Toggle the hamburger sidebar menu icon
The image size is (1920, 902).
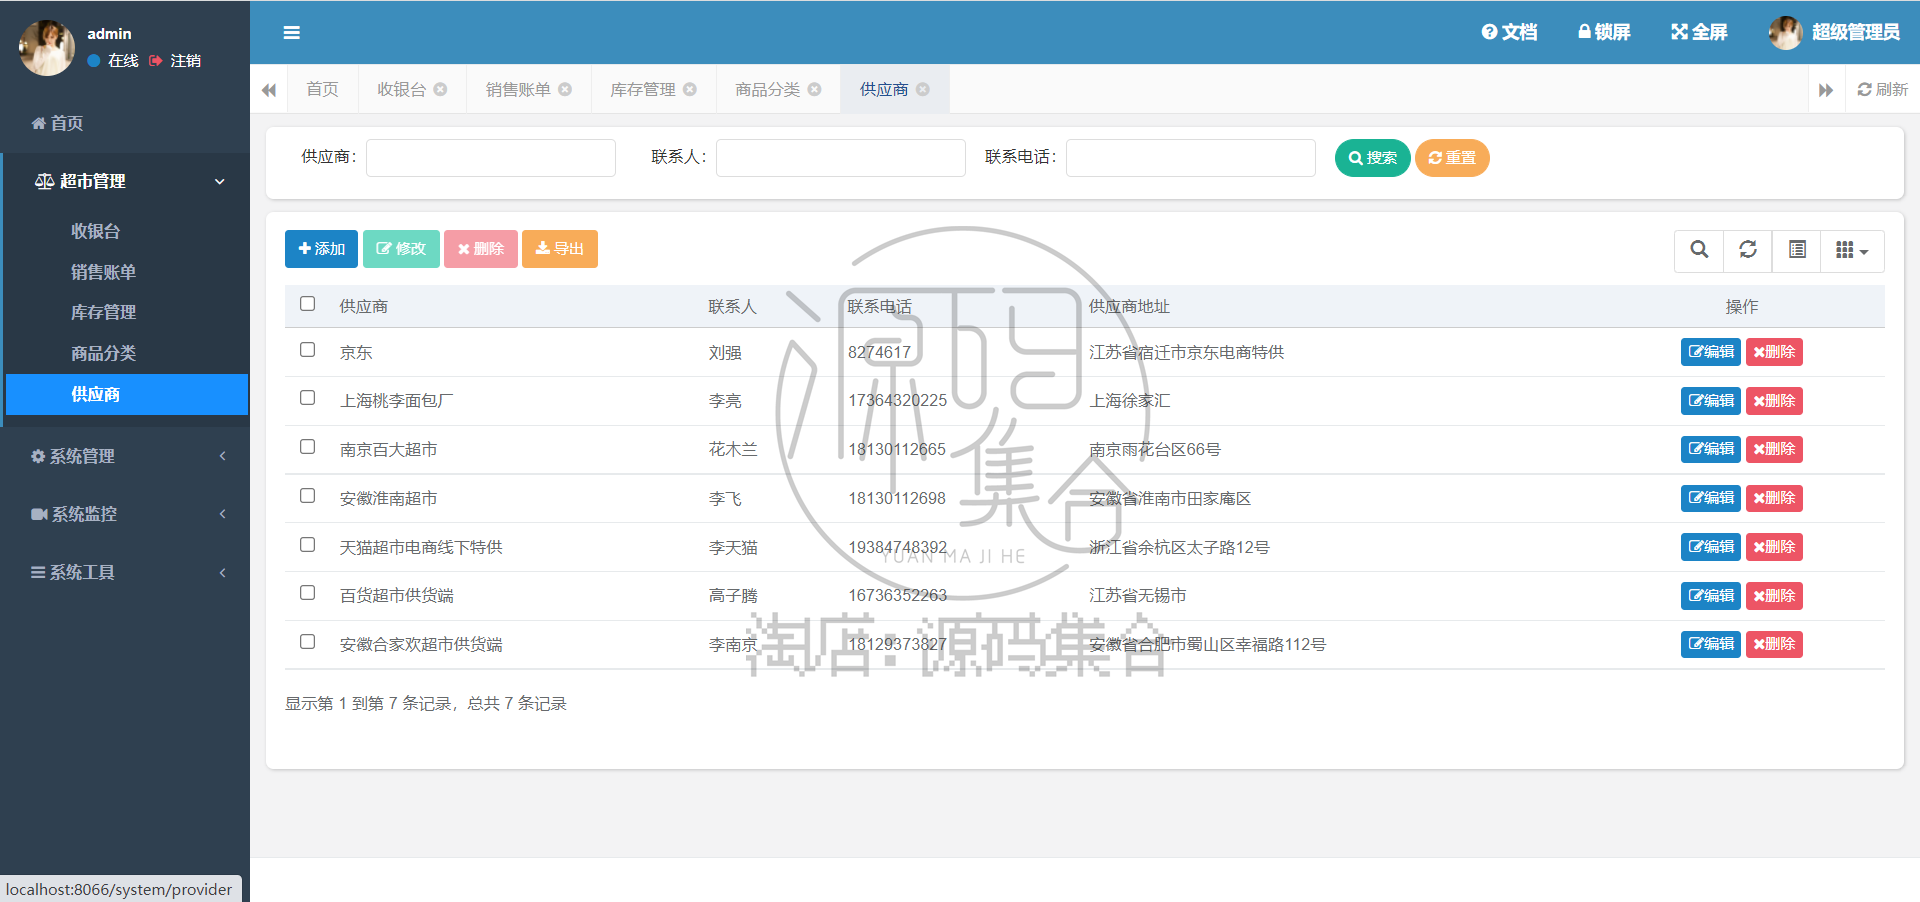click(x=292, y=33)
